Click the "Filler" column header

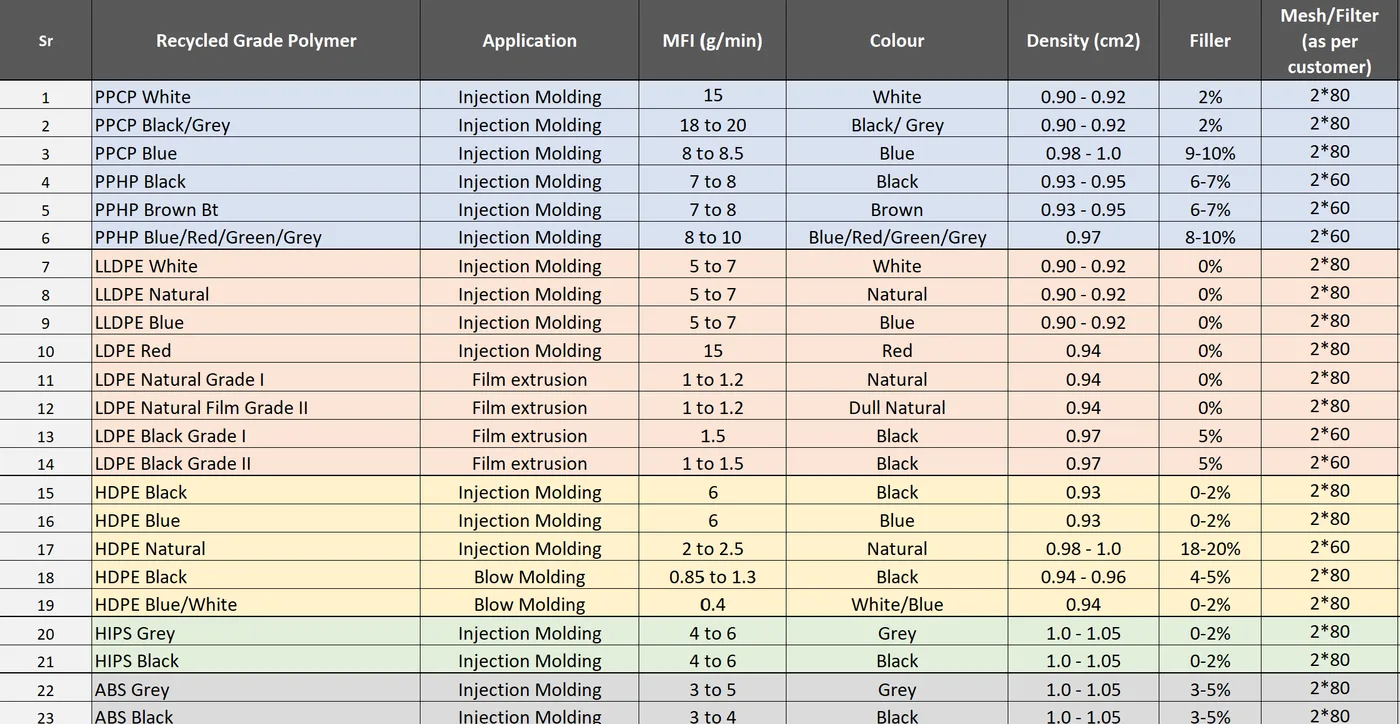coord(1210,41)
